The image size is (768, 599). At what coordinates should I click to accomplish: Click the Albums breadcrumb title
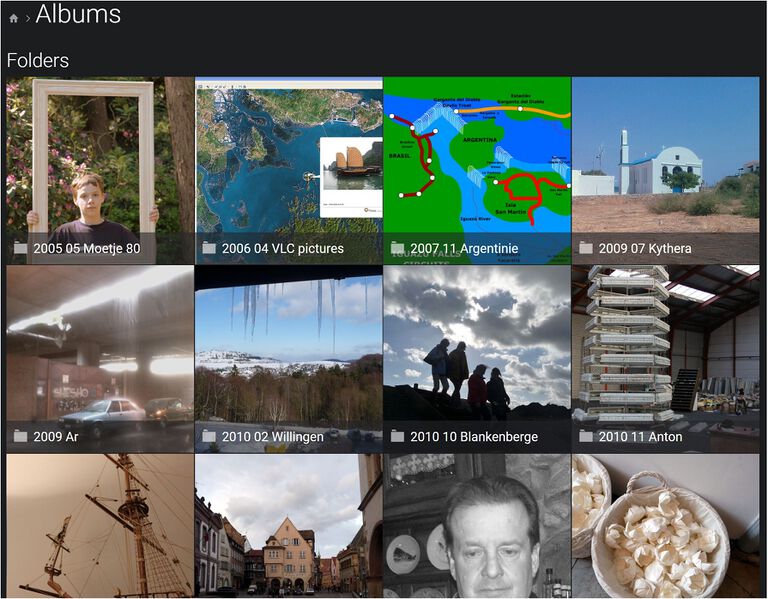78,15
